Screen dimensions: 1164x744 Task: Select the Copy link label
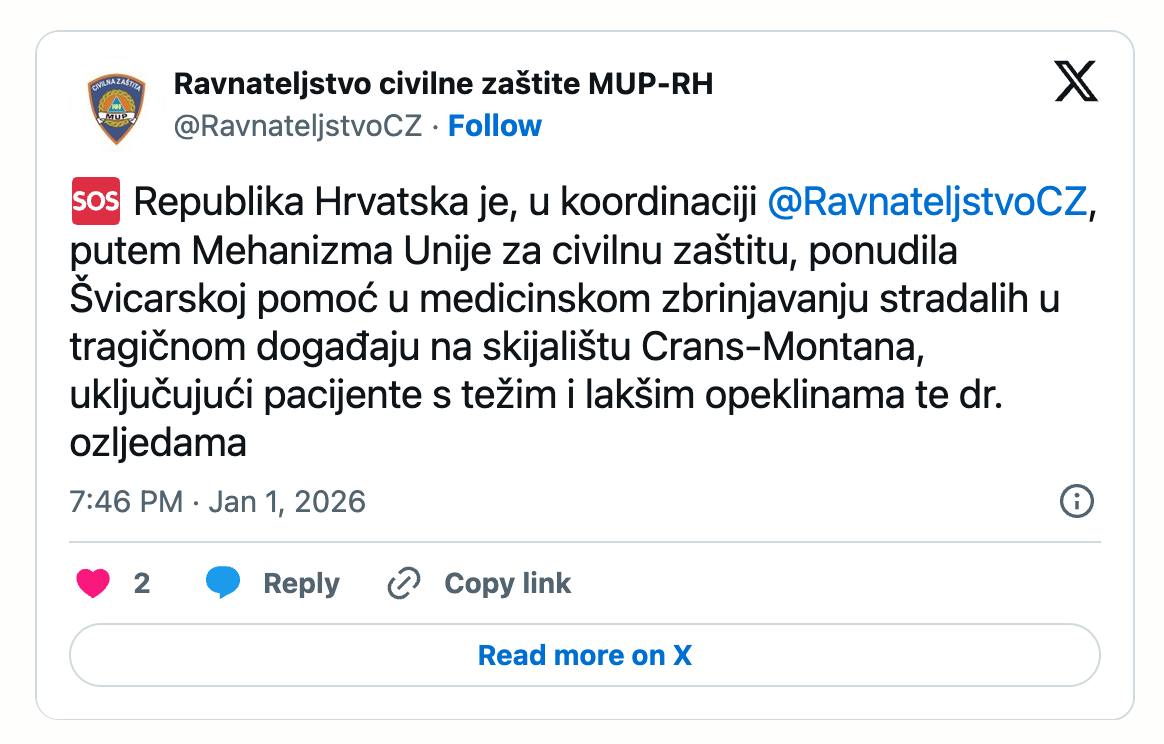point(507,583)
